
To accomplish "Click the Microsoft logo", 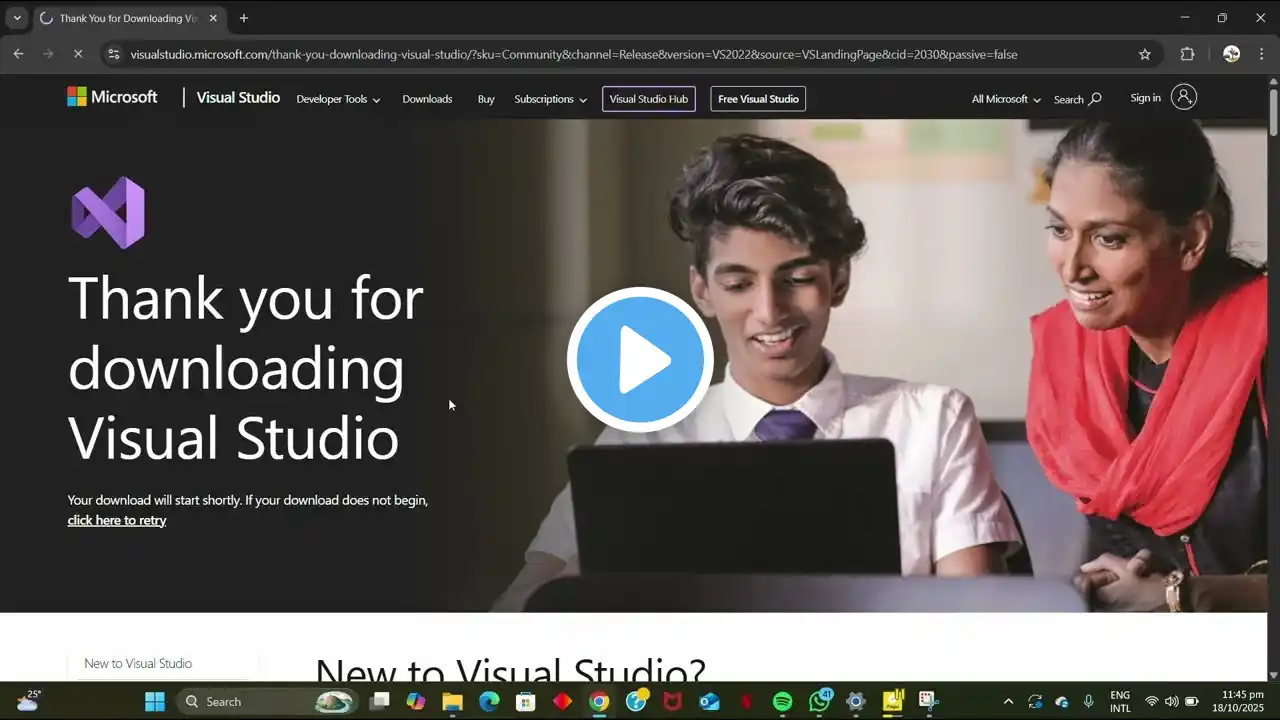I will point(112,97).
